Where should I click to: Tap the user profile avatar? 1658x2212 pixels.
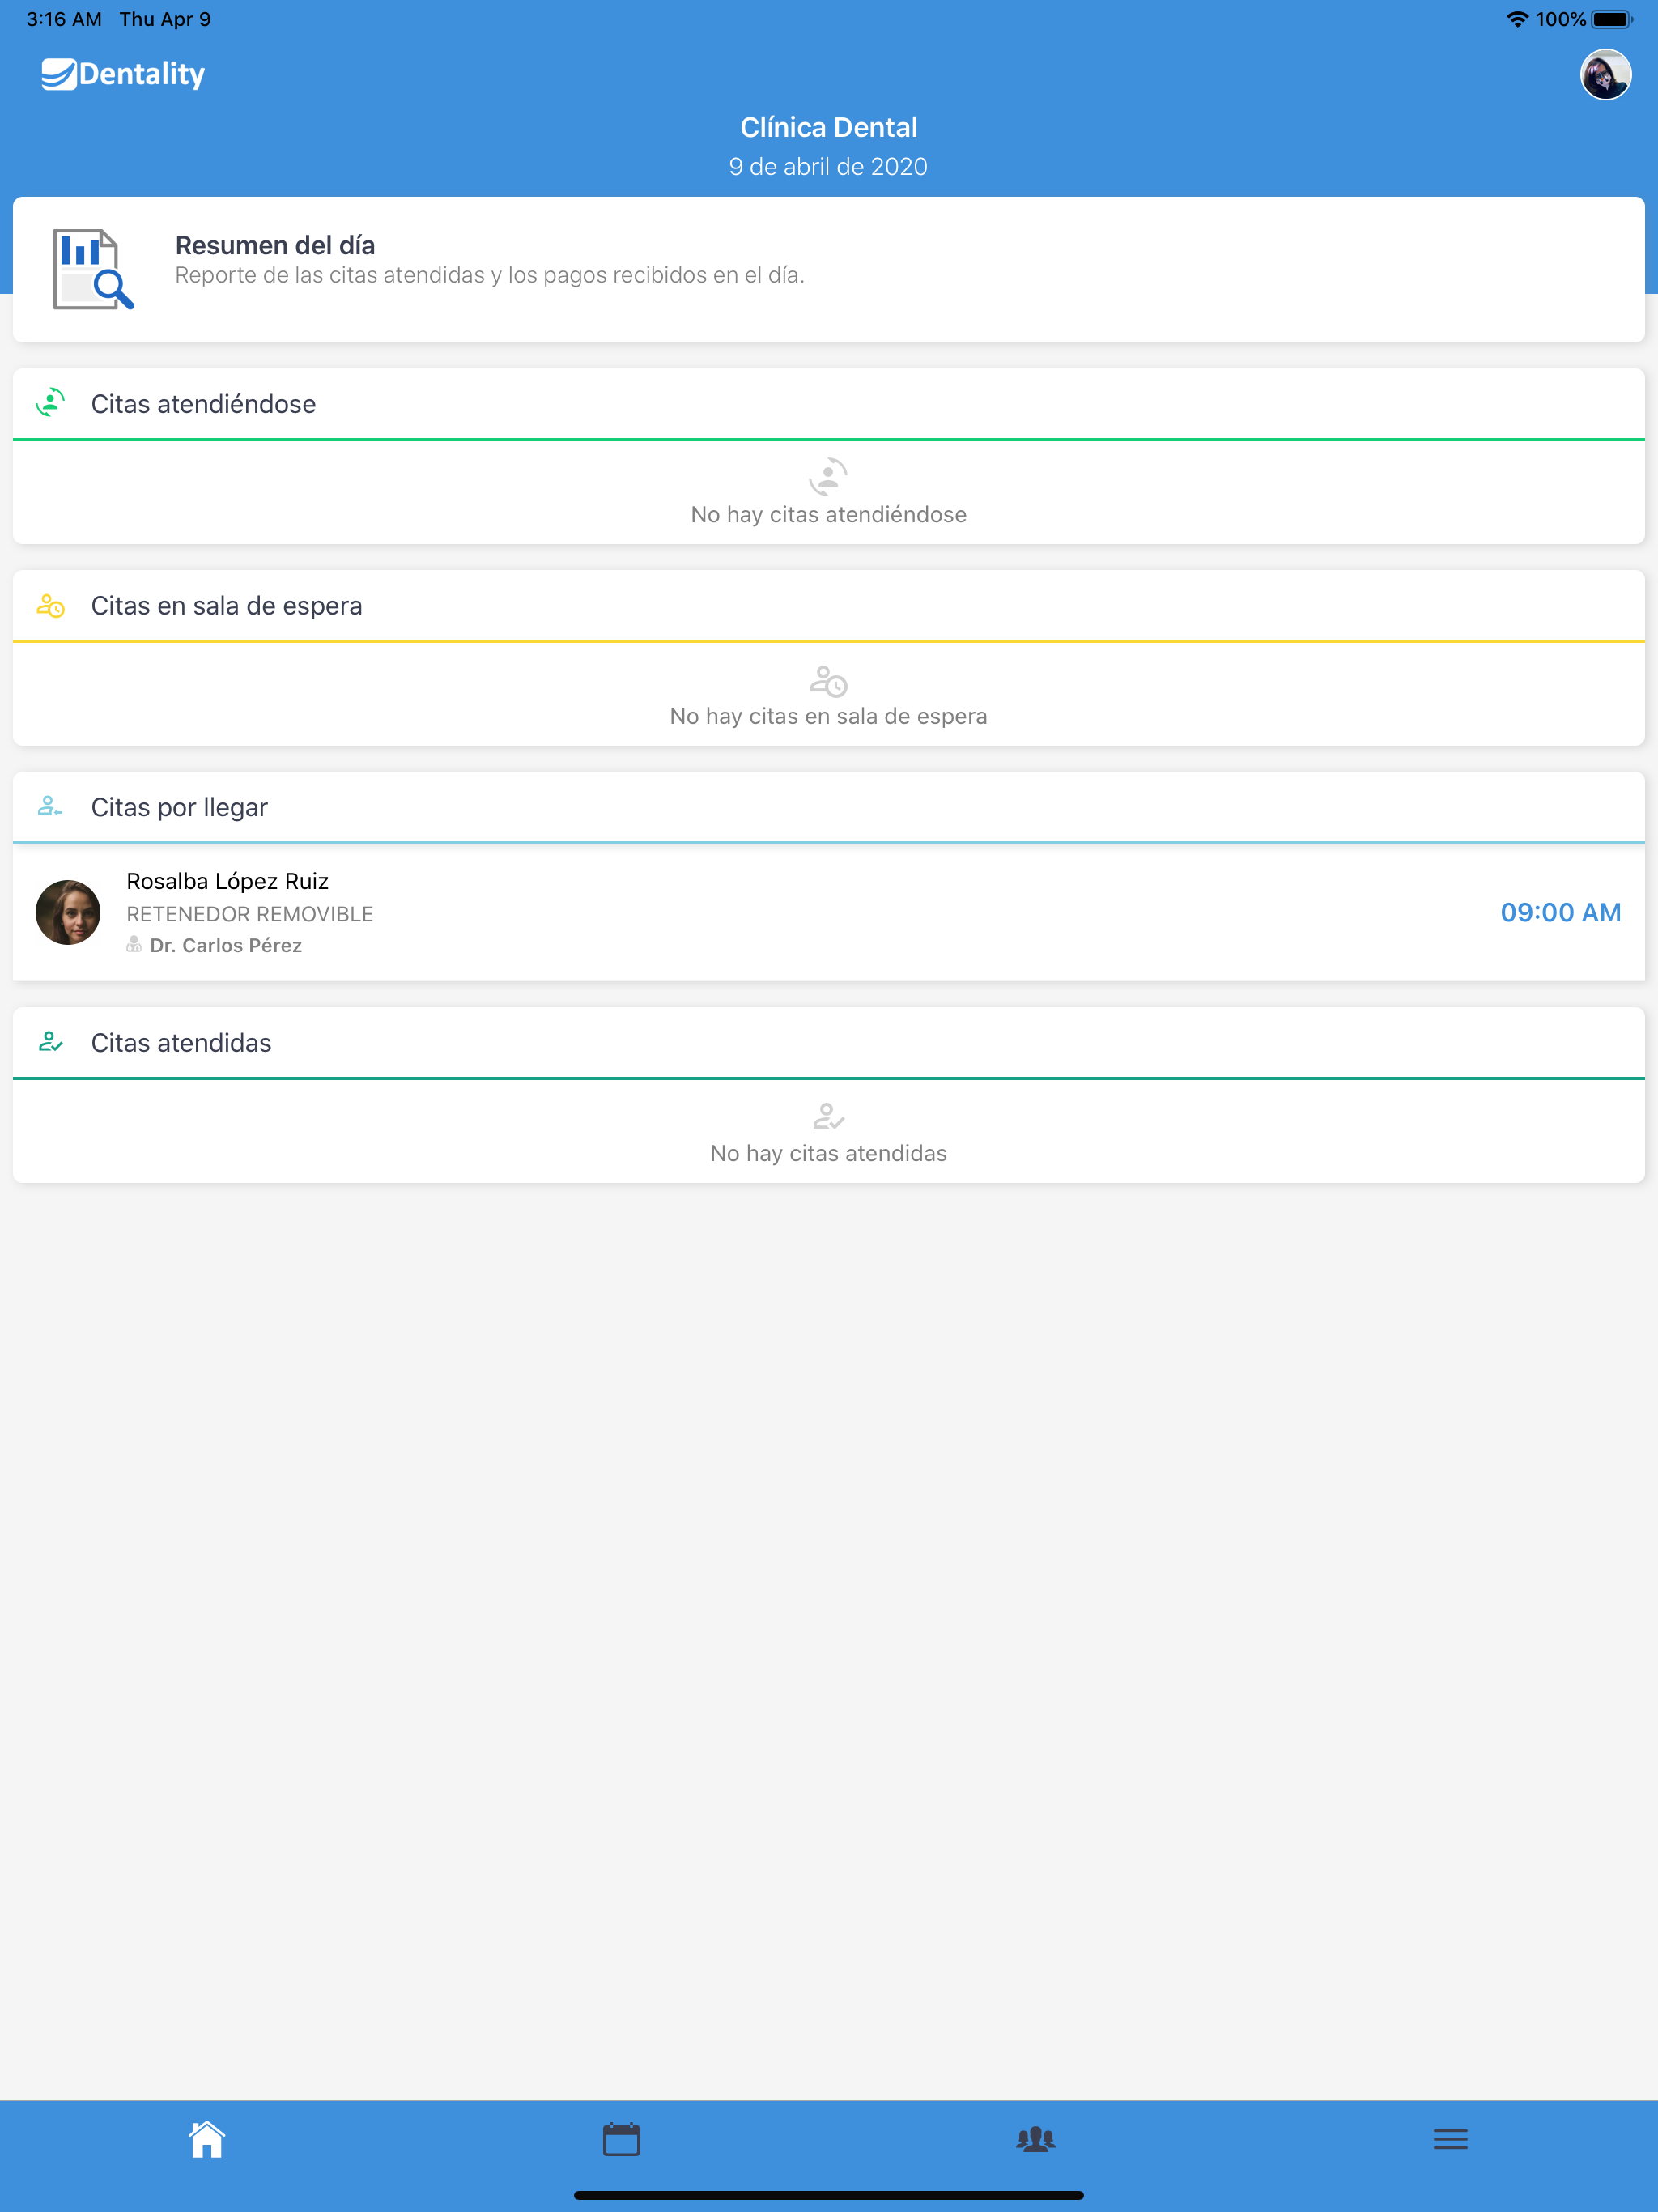(1605, 75)
